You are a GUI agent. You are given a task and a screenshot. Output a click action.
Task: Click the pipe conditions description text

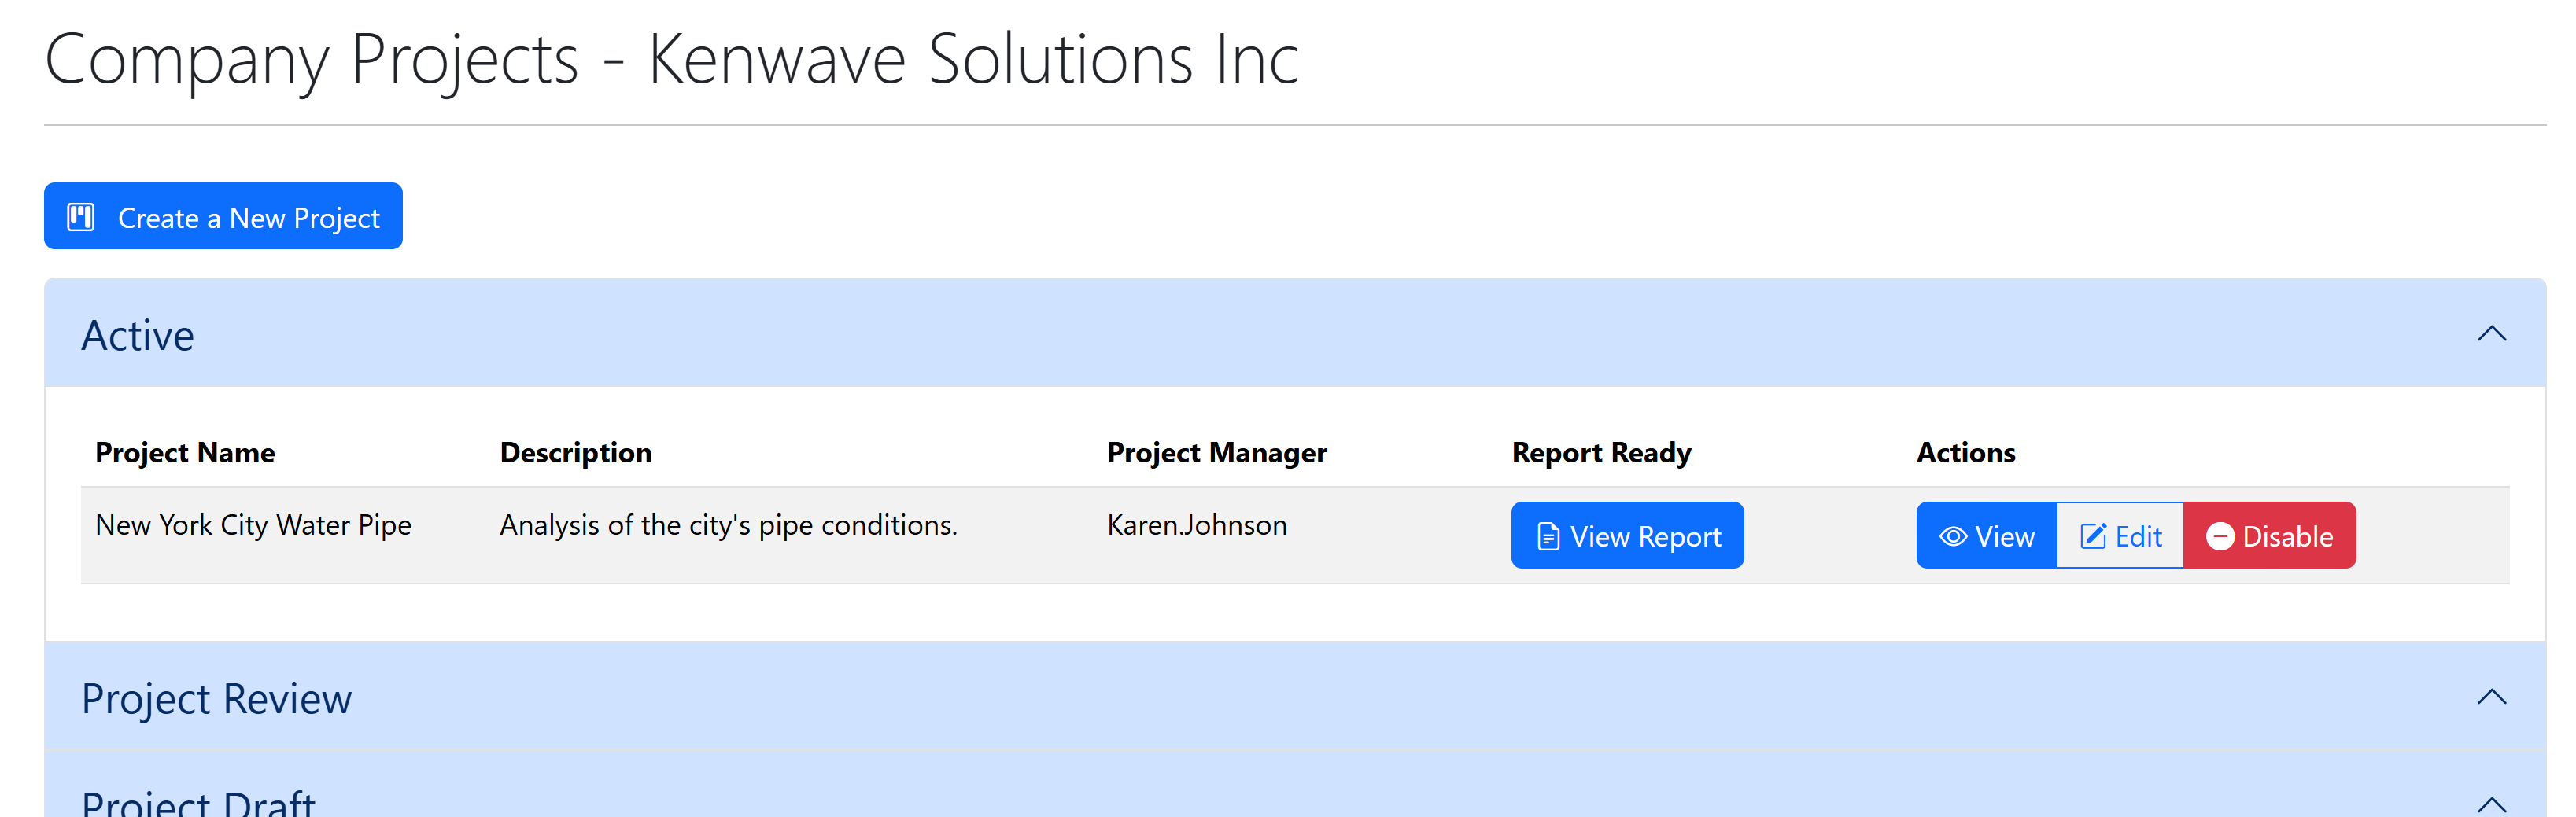[x=728, y=525]
